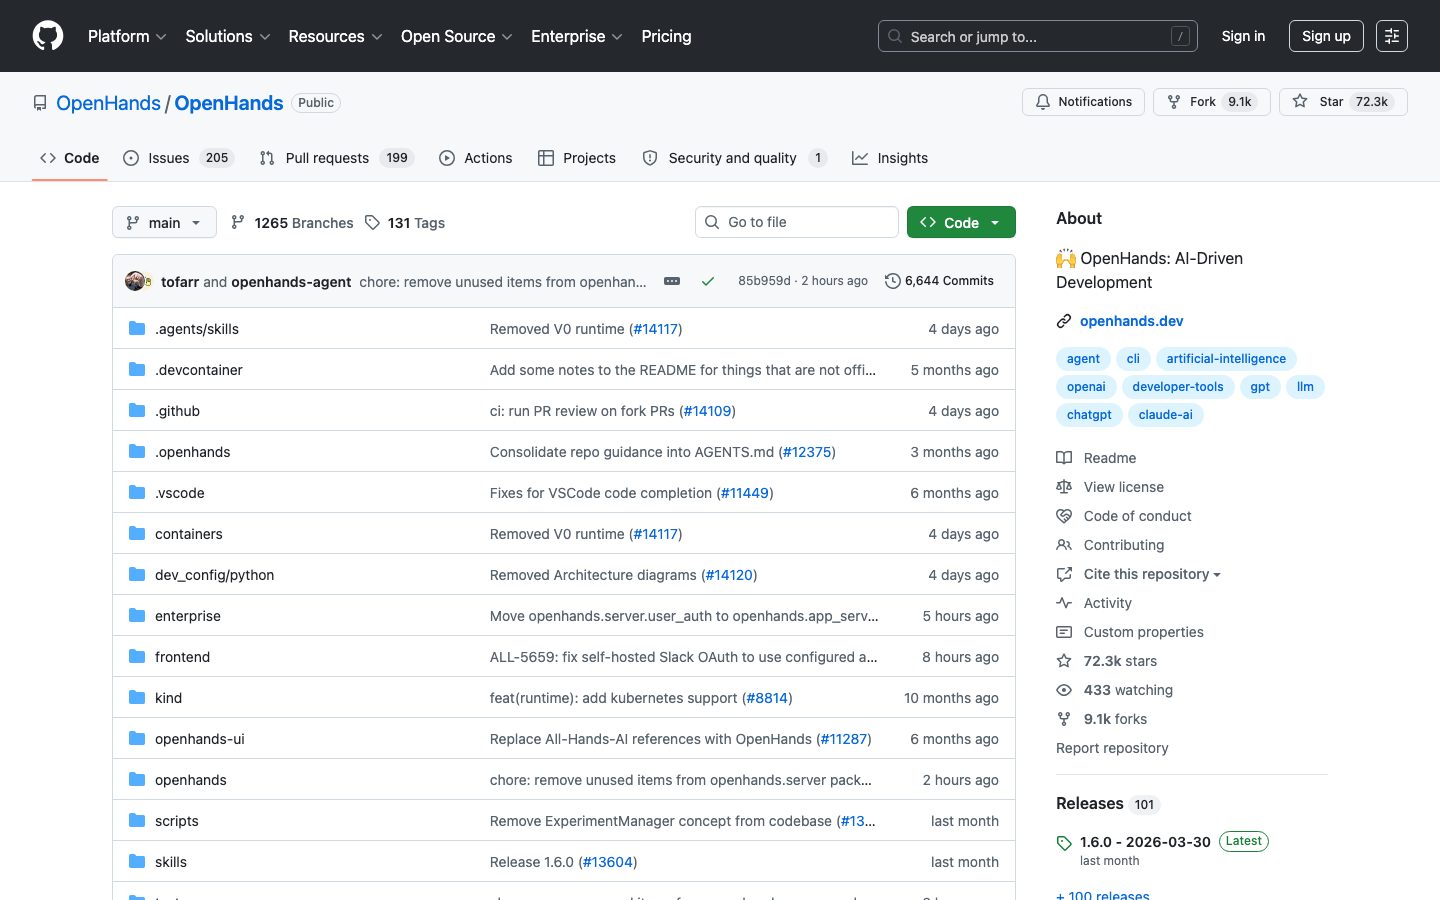Click the commit status green checkmark
Image resolution: width=1440 pixels, height=900 pixels.
[708, 281]
